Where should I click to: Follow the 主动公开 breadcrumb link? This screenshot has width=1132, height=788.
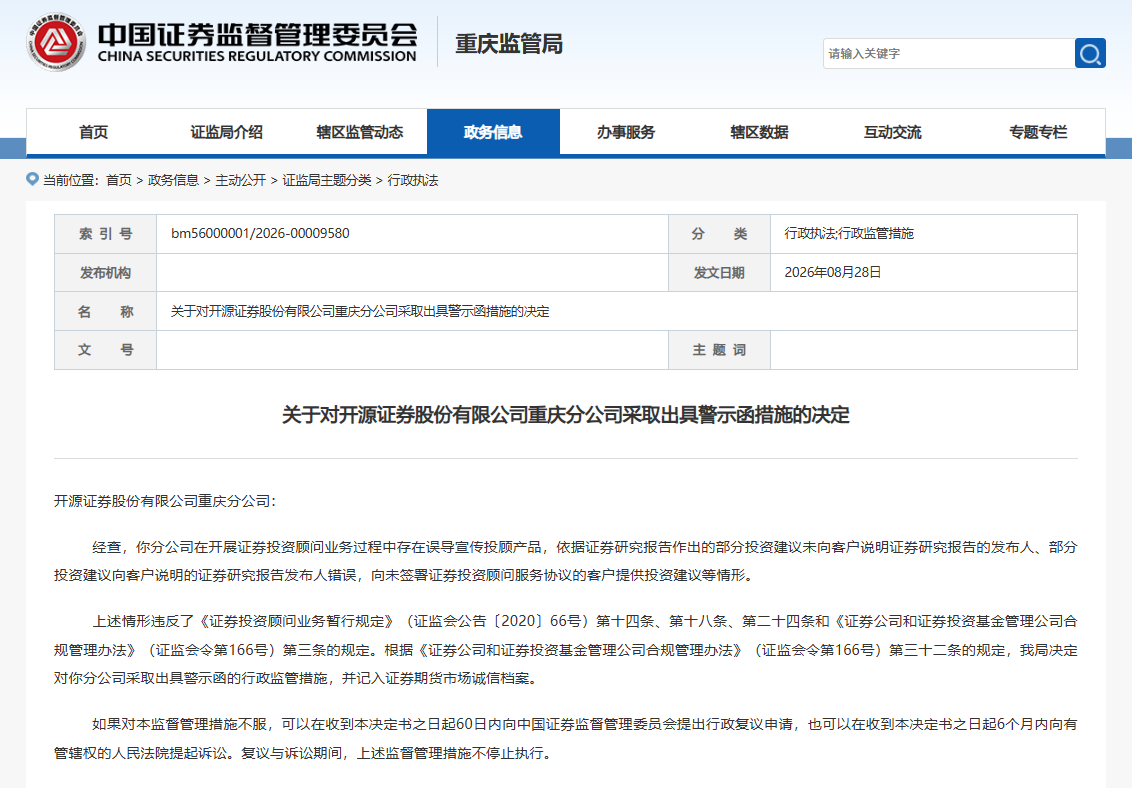point(240,180)
